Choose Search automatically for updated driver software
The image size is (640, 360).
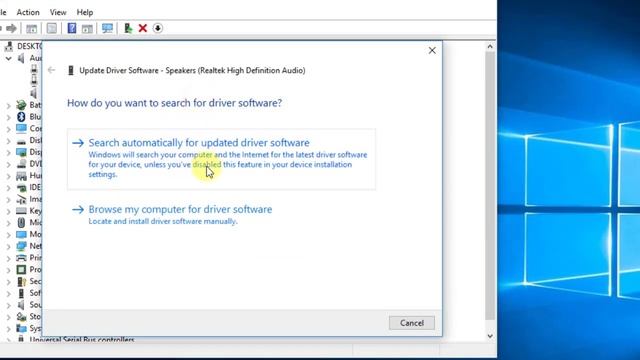pos(221,159)
